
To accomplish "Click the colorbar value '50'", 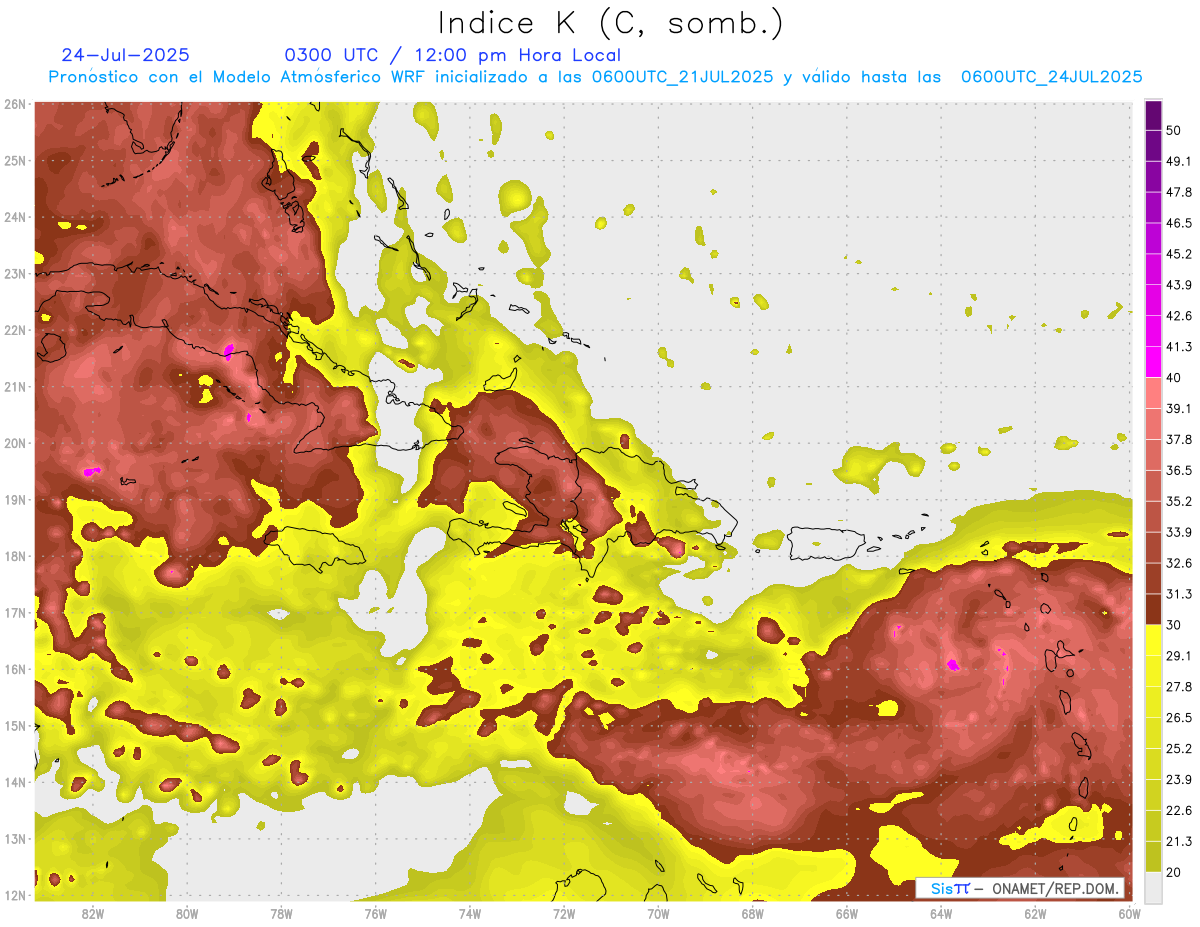I will (x=1175, y=131).
